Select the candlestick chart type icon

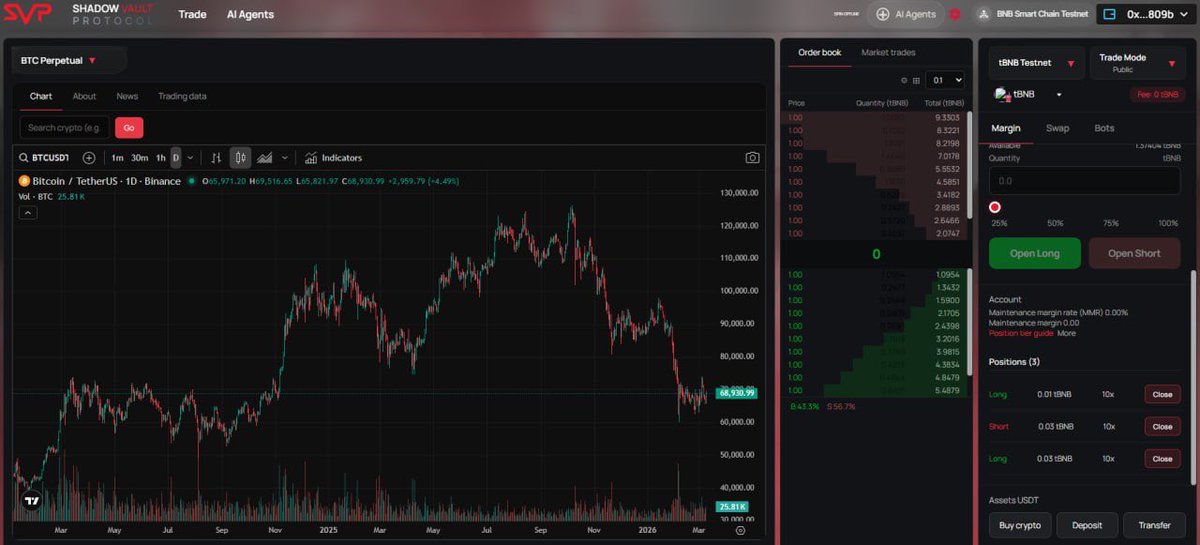point(240,158)
